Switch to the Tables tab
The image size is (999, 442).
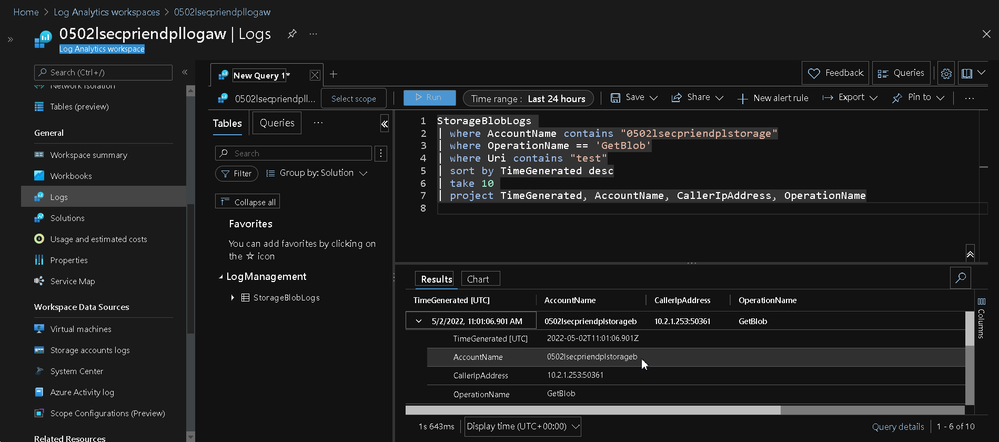point(227,123)
